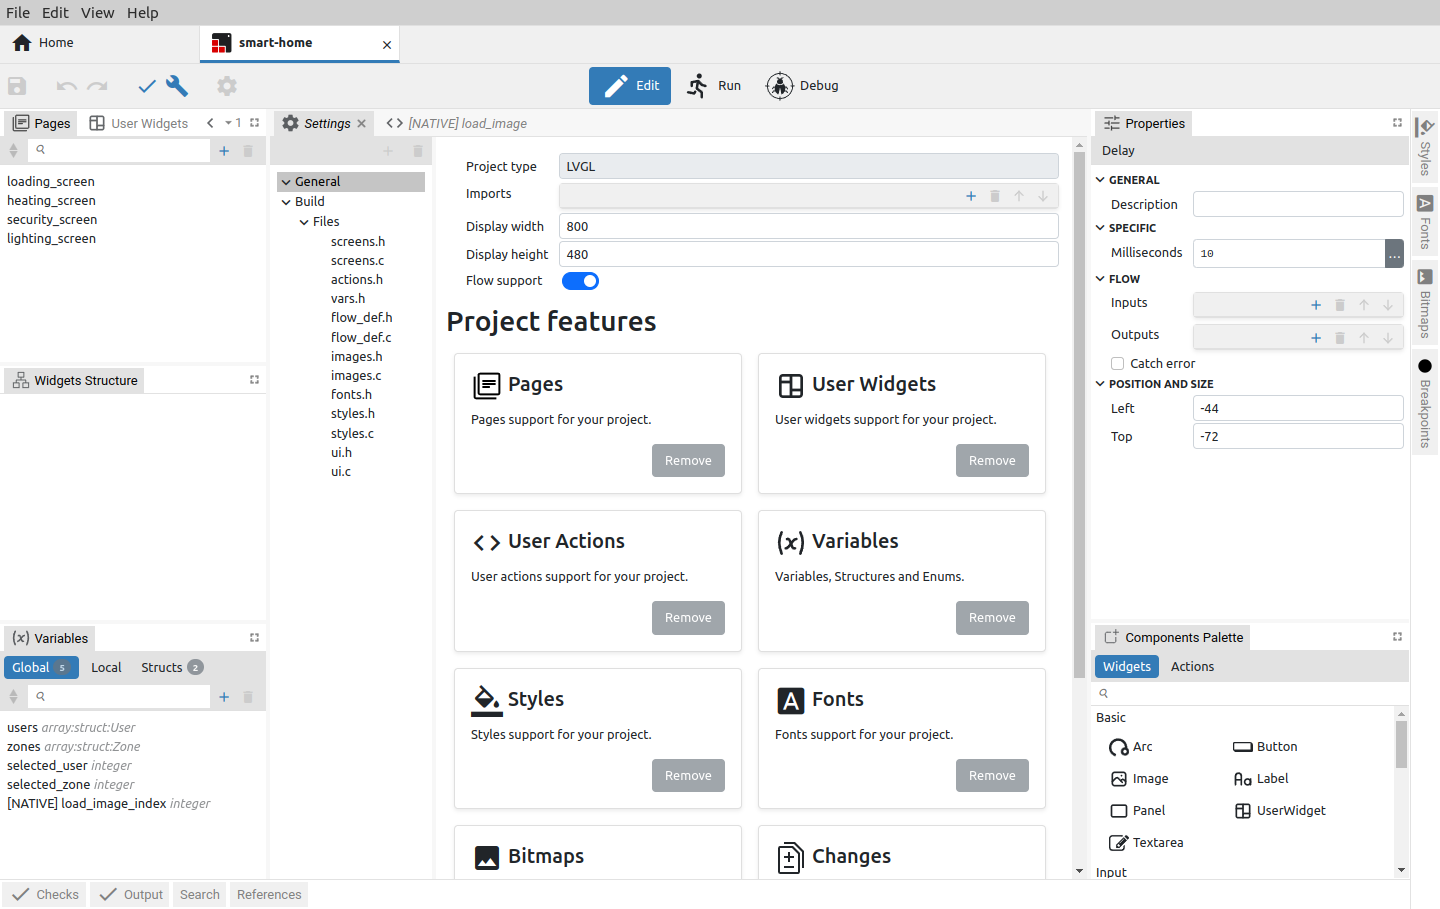Click the Build wrench icon

[177, 86]
